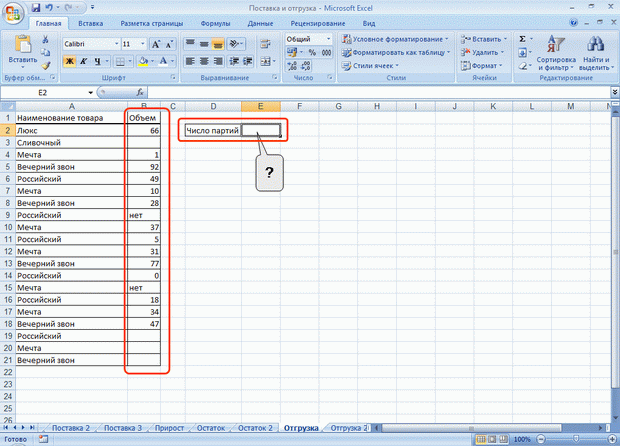Open Стили ячеек dropdown
620x446 pixels.
tap(370, 66)
